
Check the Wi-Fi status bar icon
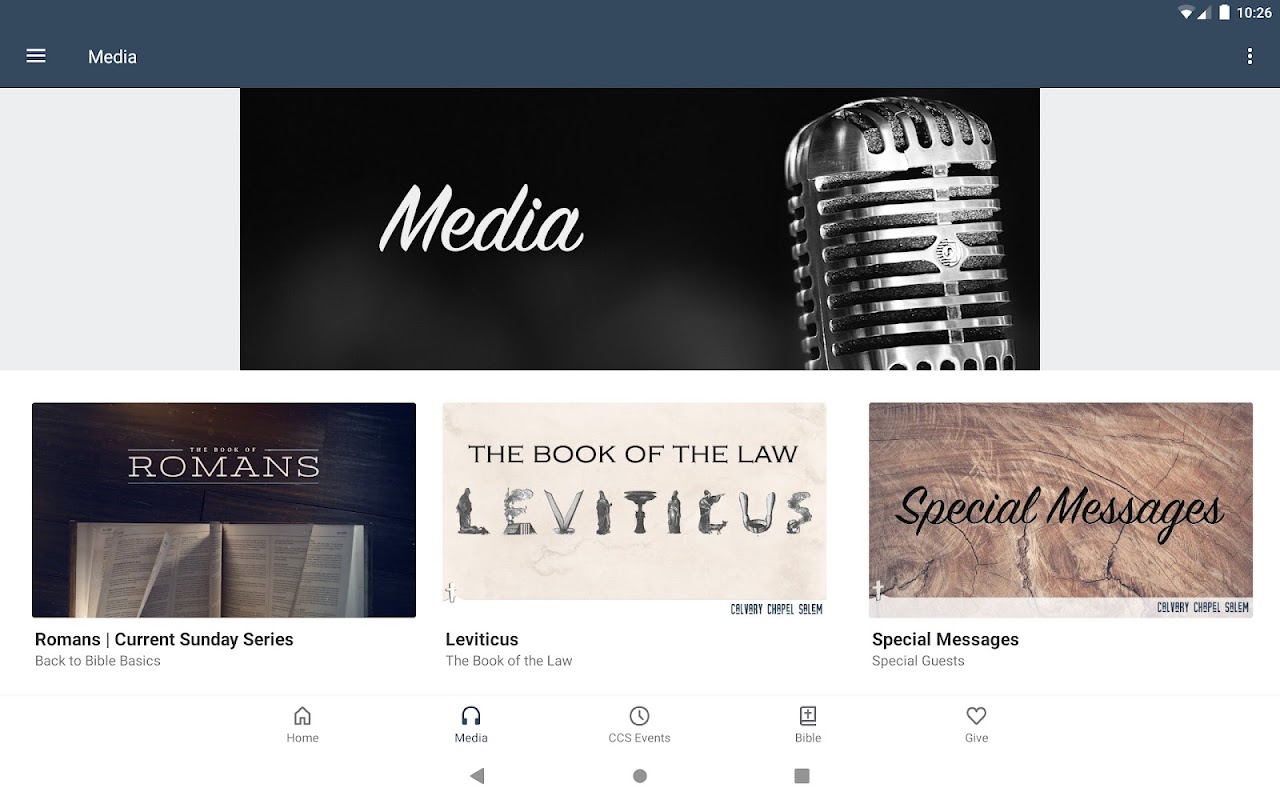pos(1187,13)
